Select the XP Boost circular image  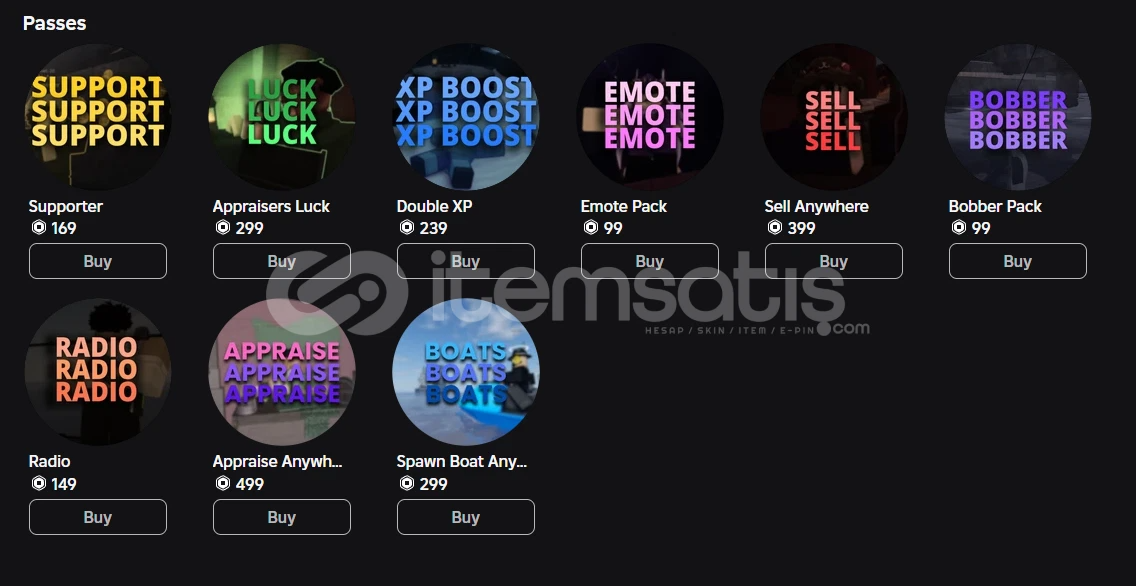(466, 117)
